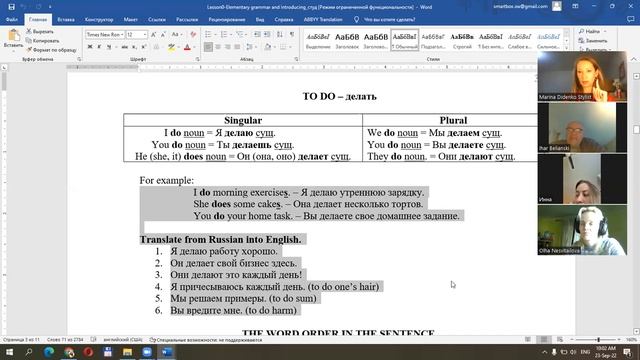This screenshot has width=640, height=360.
Task: Toggle italic formatting (К)
Action: point(99,47)
